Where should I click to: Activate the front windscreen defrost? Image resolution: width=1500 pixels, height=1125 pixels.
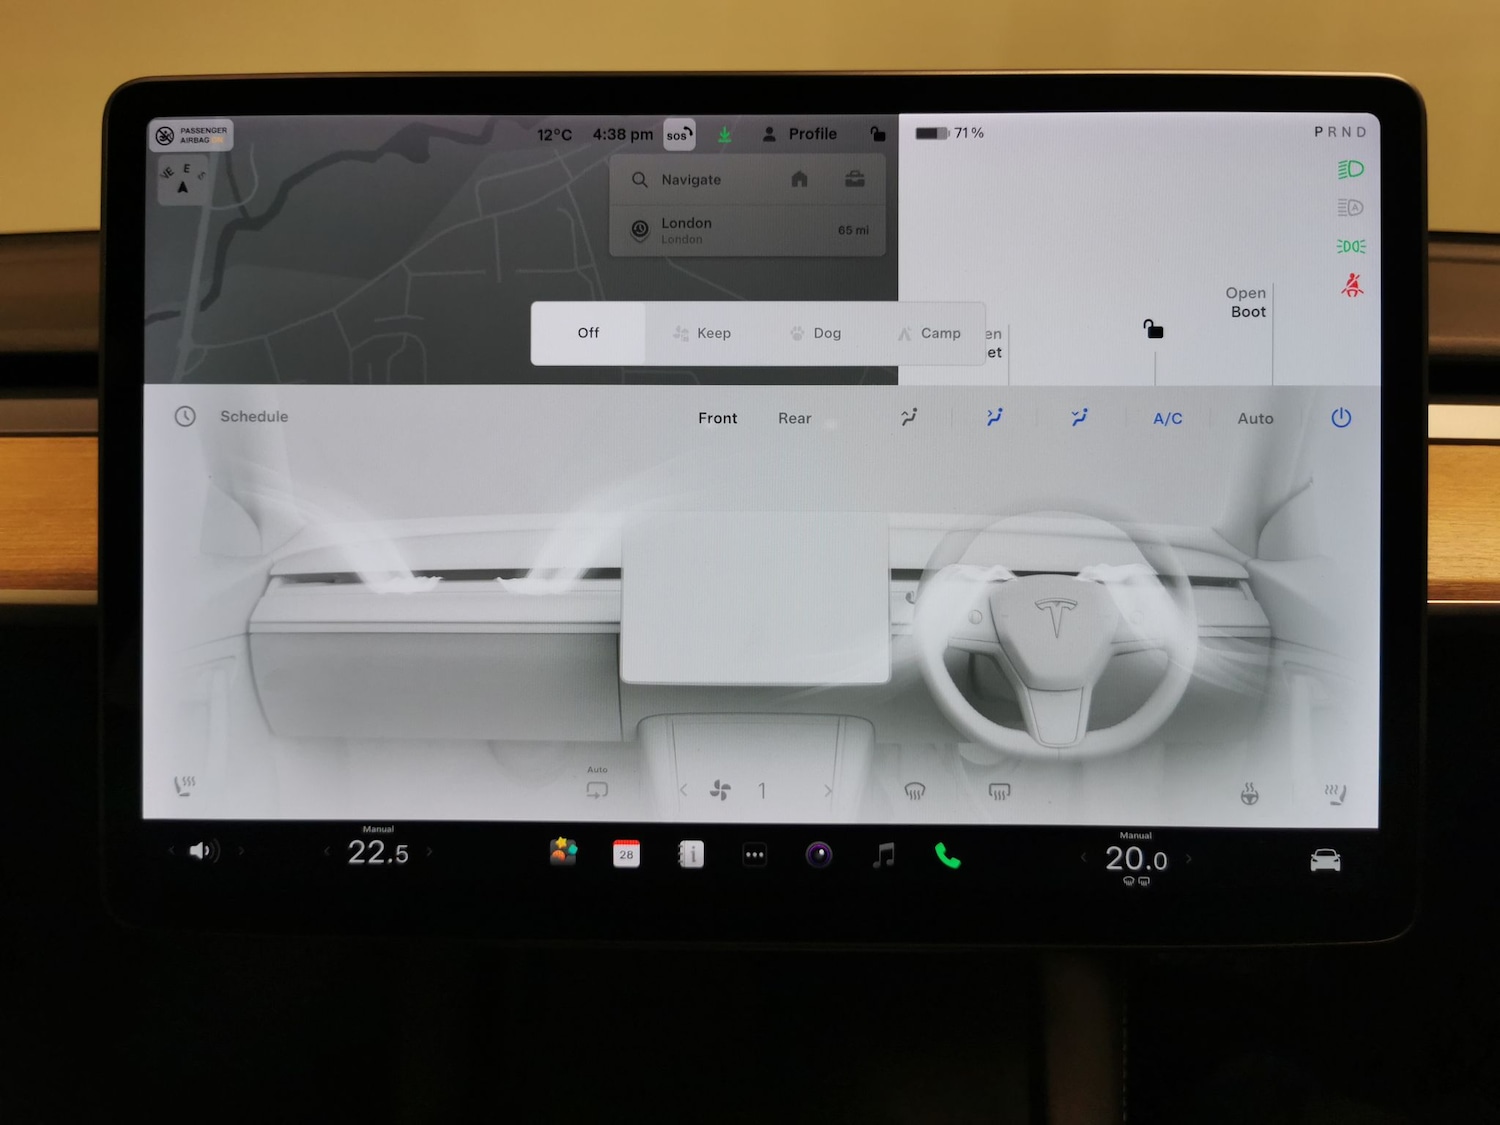pyautogui.click(x=915, y=791)
